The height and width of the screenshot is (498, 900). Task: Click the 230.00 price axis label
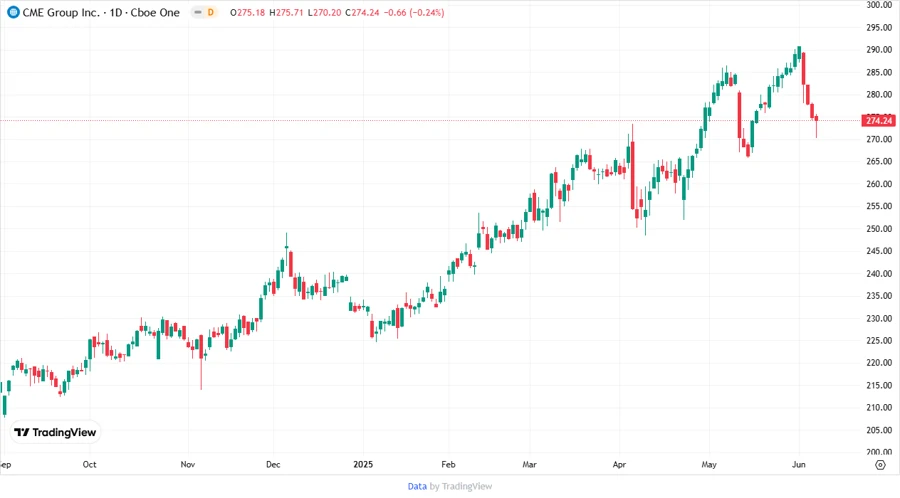tap(879, 318)
